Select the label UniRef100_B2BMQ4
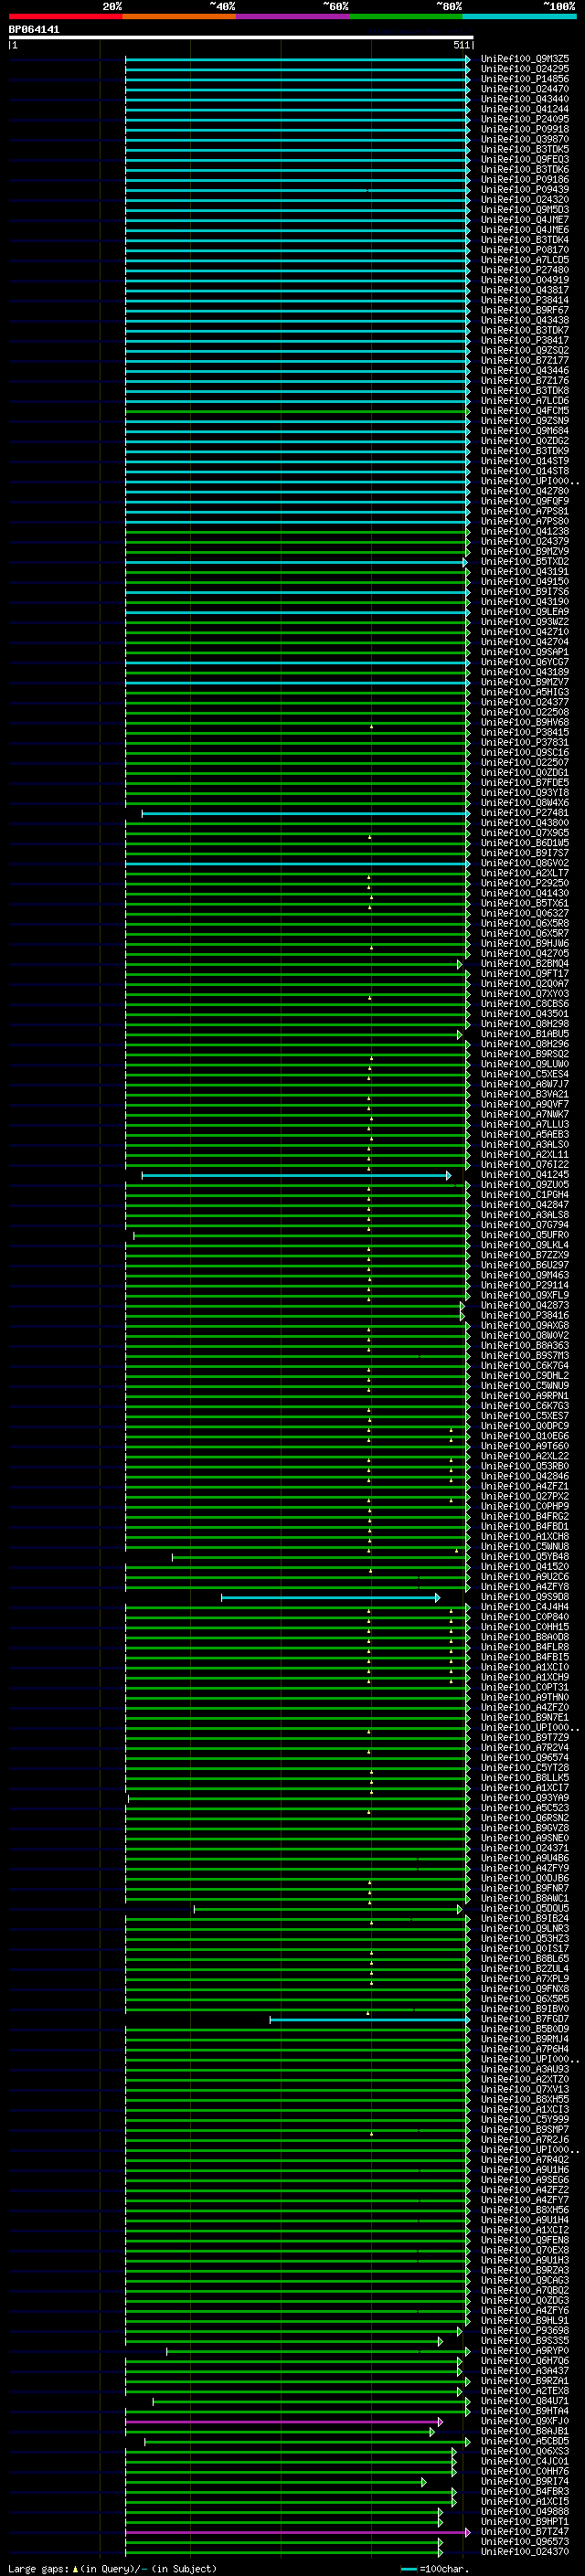Image resolution: width=585 pixels, height=2576 pixels. pos(525,964)
